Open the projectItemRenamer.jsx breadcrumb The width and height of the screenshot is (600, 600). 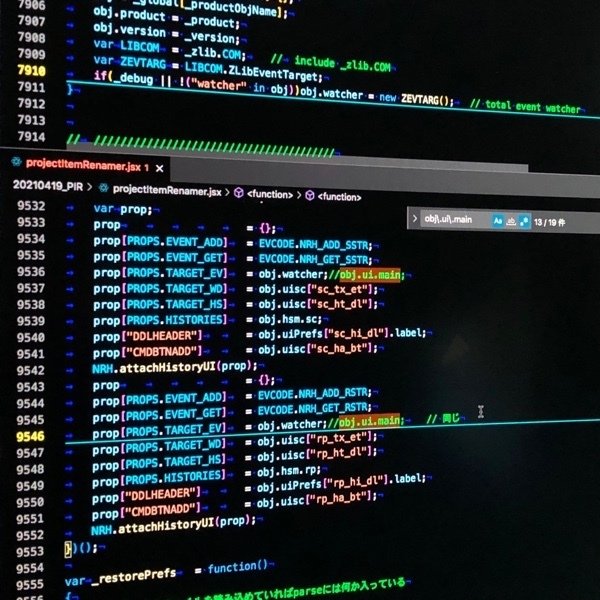click(167, 190)
